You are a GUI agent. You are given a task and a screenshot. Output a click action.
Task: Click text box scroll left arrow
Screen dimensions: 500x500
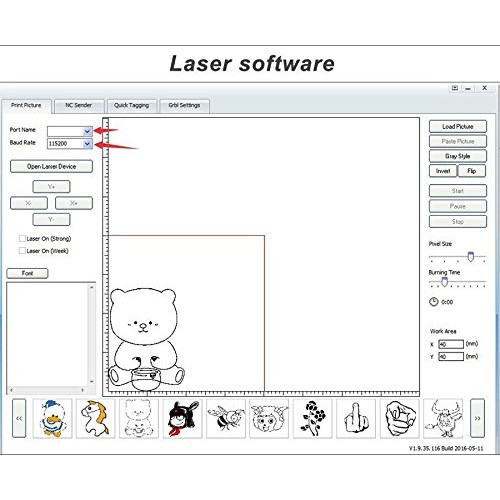(x=12, y=390)
